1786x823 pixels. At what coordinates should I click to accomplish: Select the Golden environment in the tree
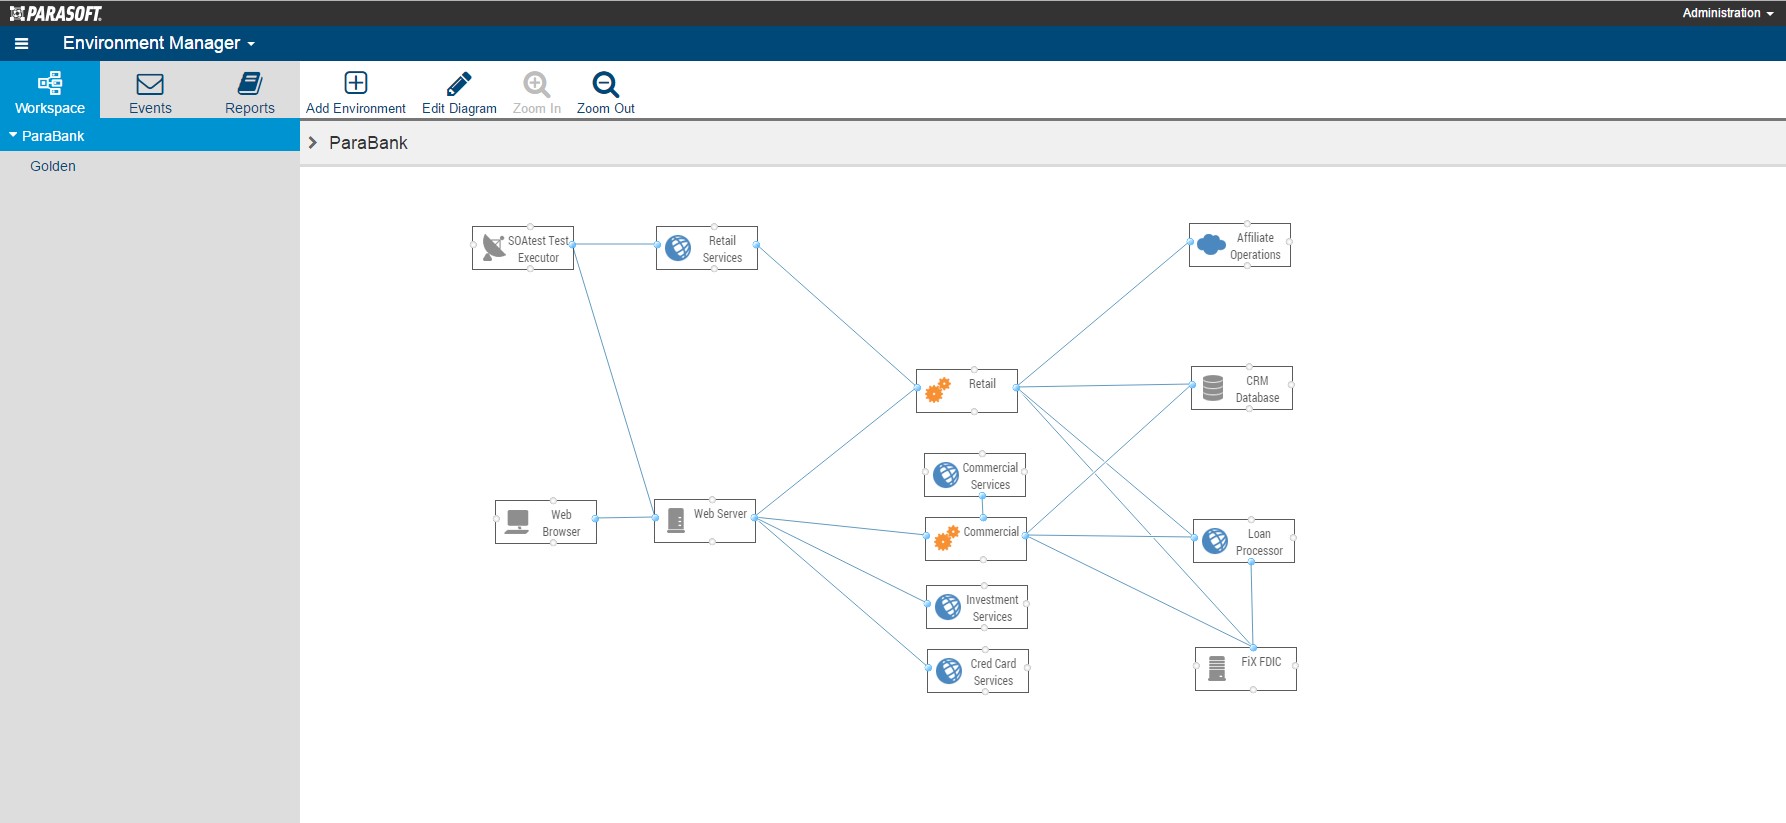(53, 166)
